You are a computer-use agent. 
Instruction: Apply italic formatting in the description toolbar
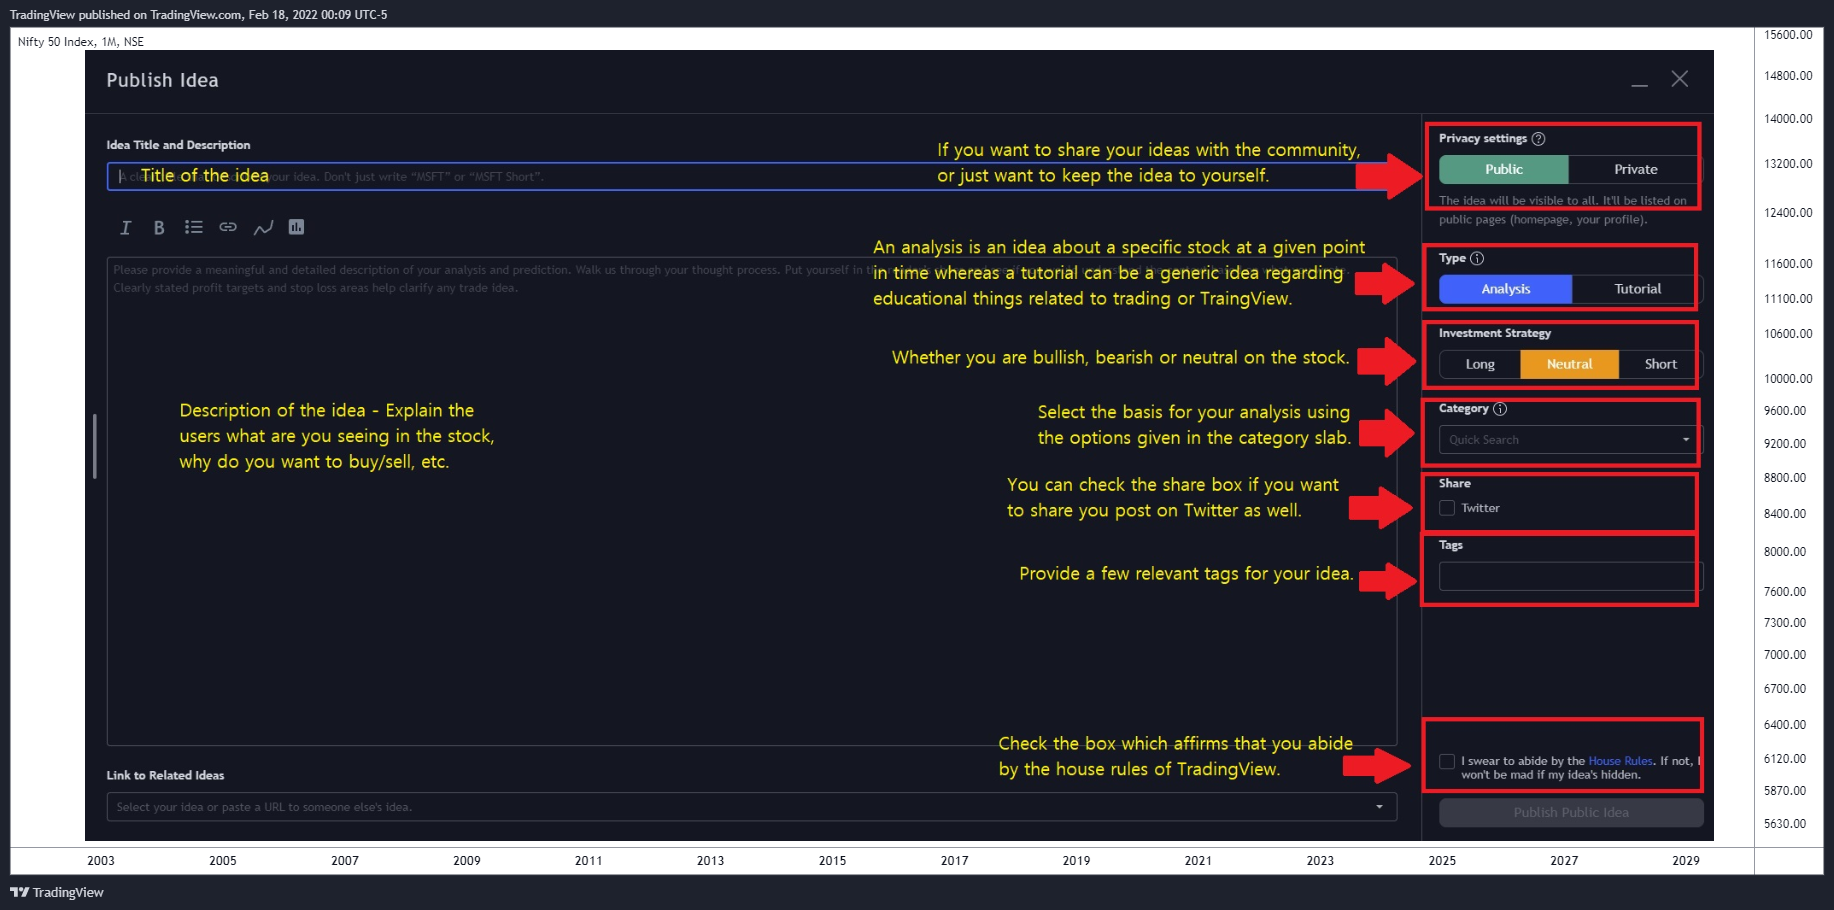click(x=125, y=228)
